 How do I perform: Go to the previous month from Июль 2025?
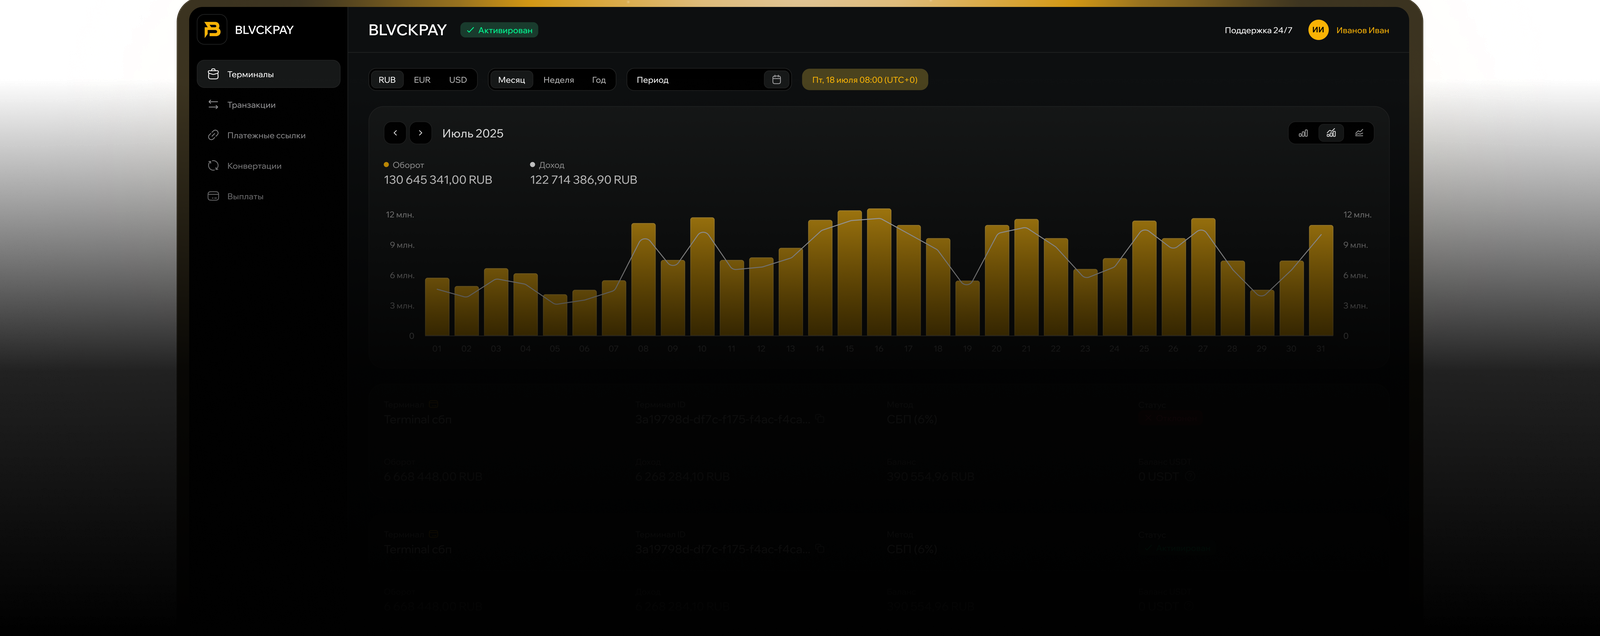395,133
